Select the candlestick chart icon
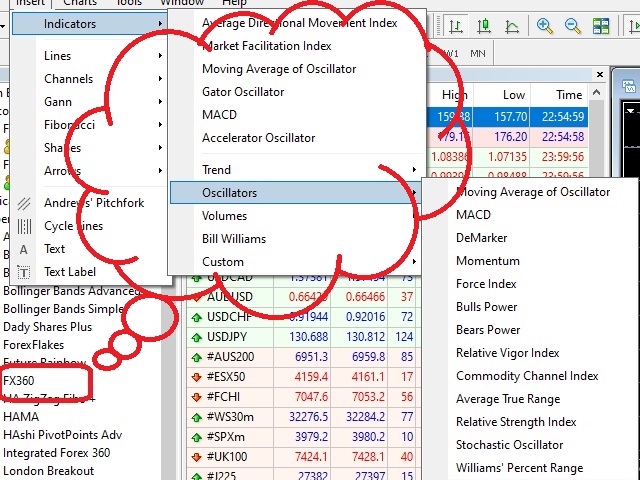The image size is (640, 480). (484, 26)
